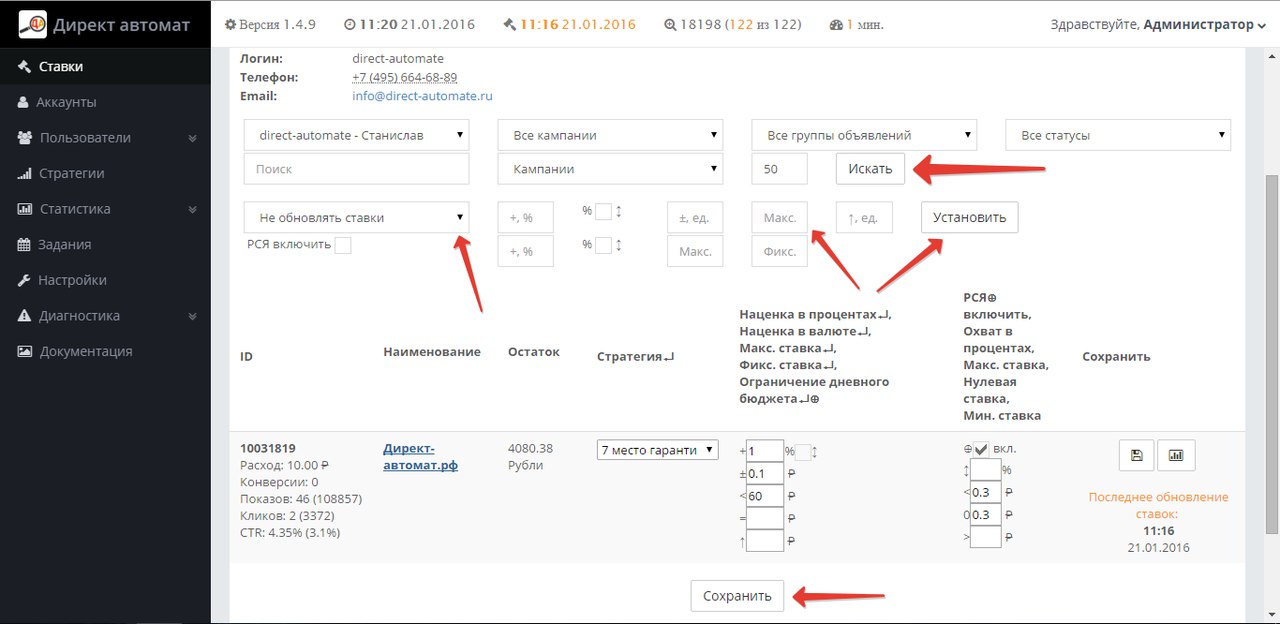Uncheck the РСЯ вкл. checkbox in campaign row
Screen dimensions: 1280x624
[980, 450]
